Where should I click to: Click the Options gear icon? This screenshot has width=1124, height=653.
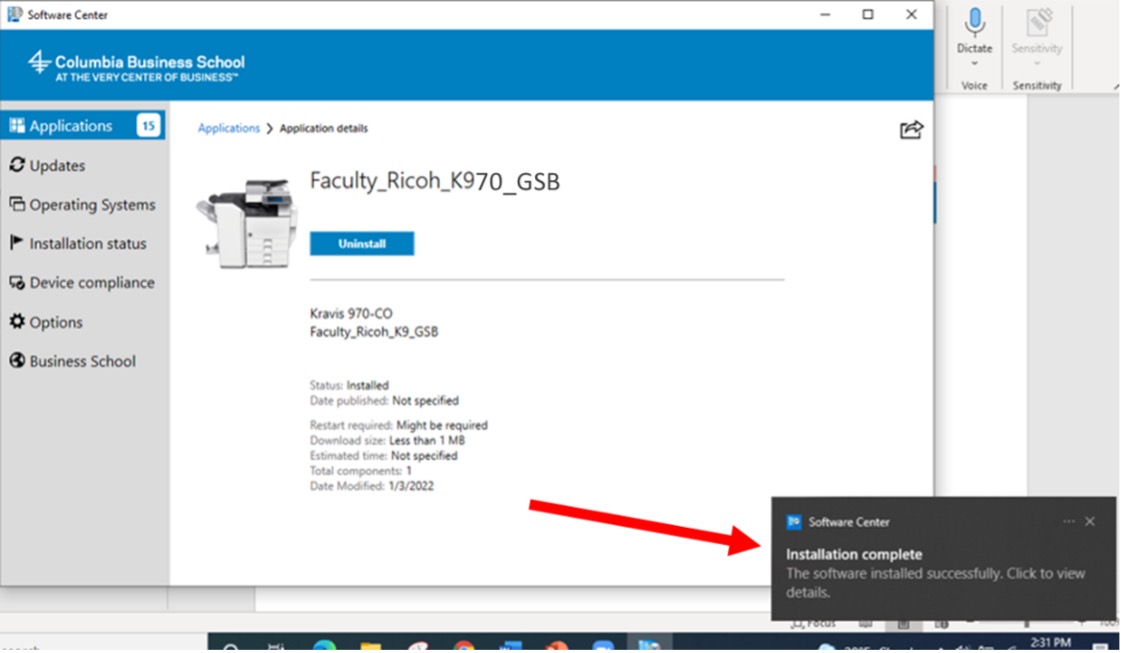16,321
